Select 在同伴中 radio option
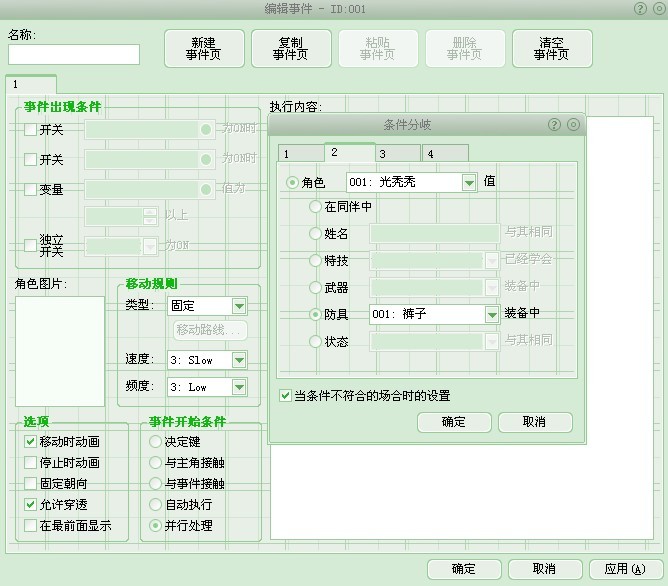The width and height of the screenshot is (668, 586). click(315, 207)
